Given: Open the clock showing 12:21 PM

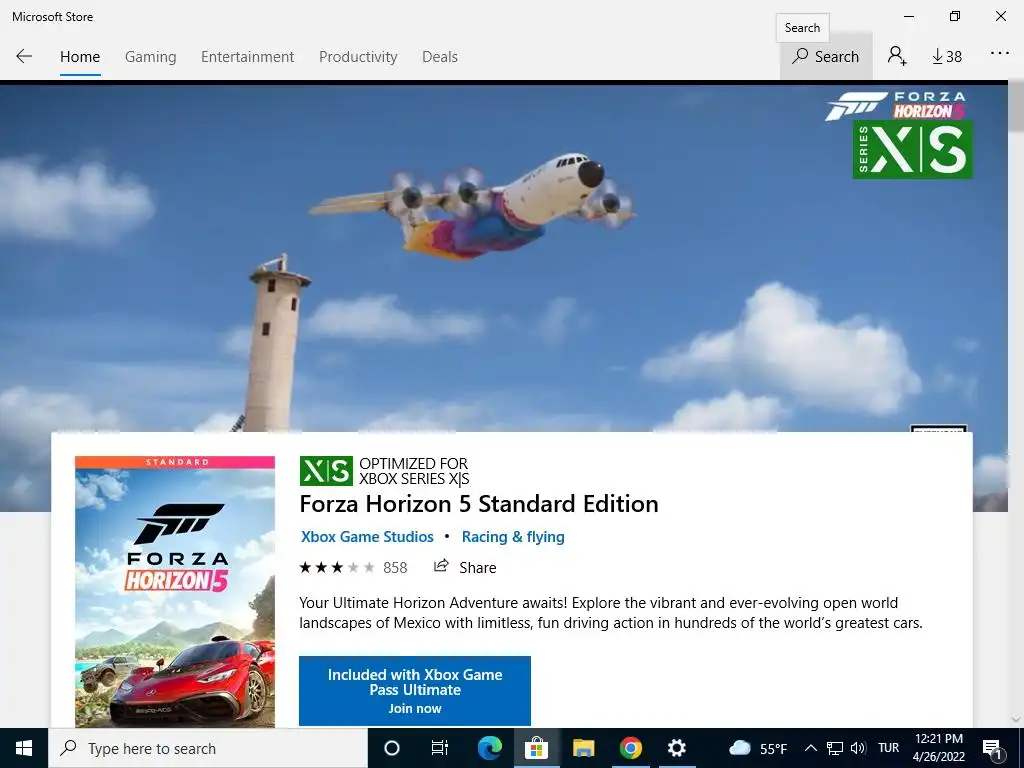Looking at the screenshot, I should coord(938,748).
